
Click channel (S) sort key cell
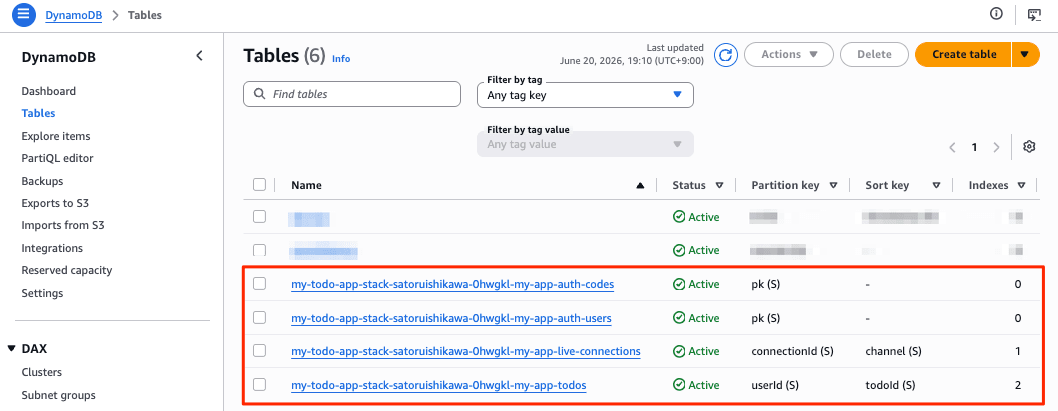(893, 352)
